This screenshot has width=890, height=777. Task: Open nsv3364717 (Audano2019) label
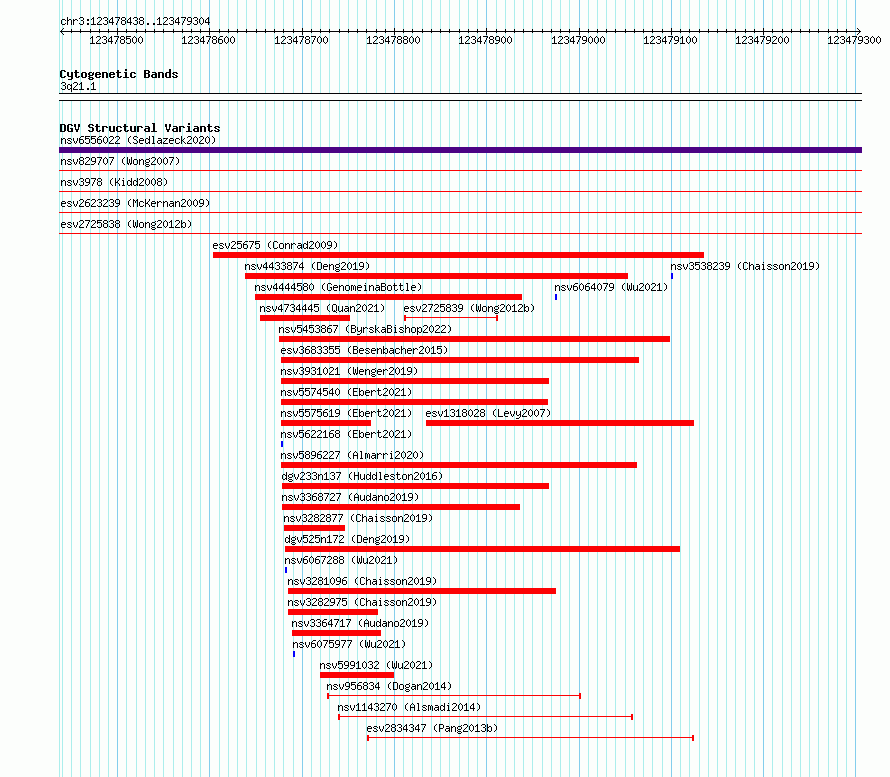click(x=360, y=623)
